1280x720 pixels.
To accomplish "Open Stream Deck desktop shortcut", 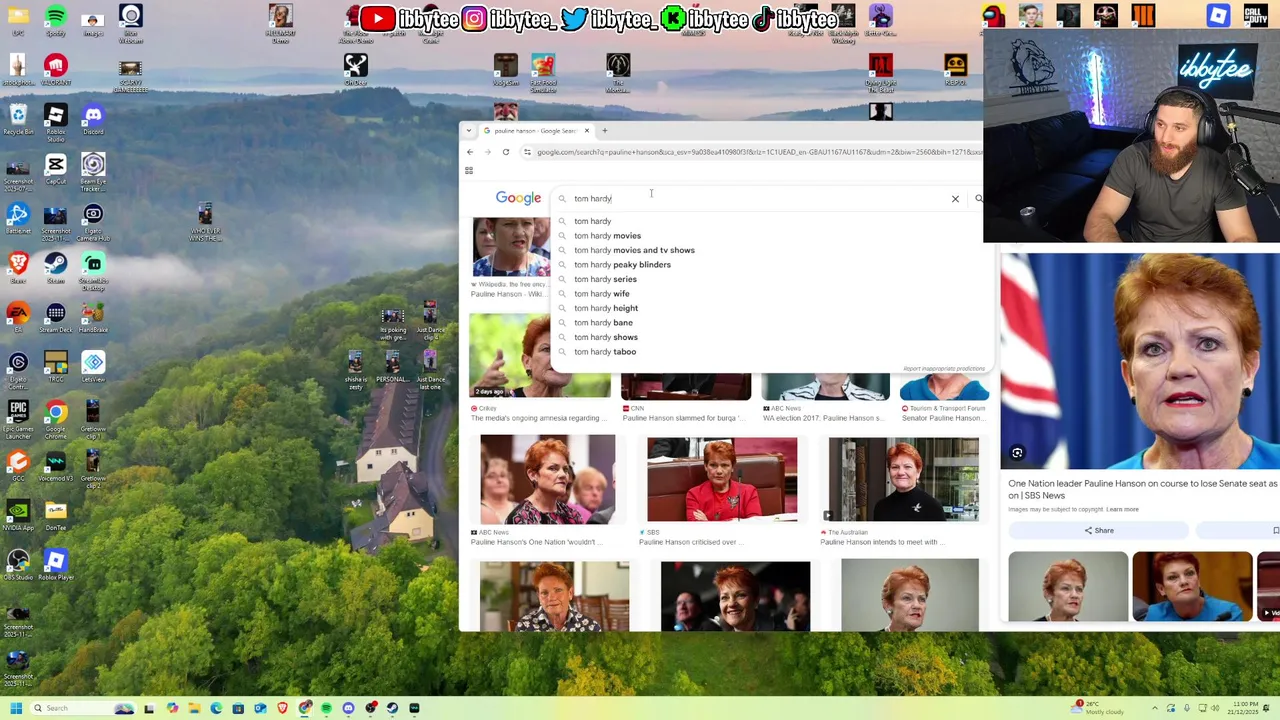I will pyautogui.click(x=55, y=317).
